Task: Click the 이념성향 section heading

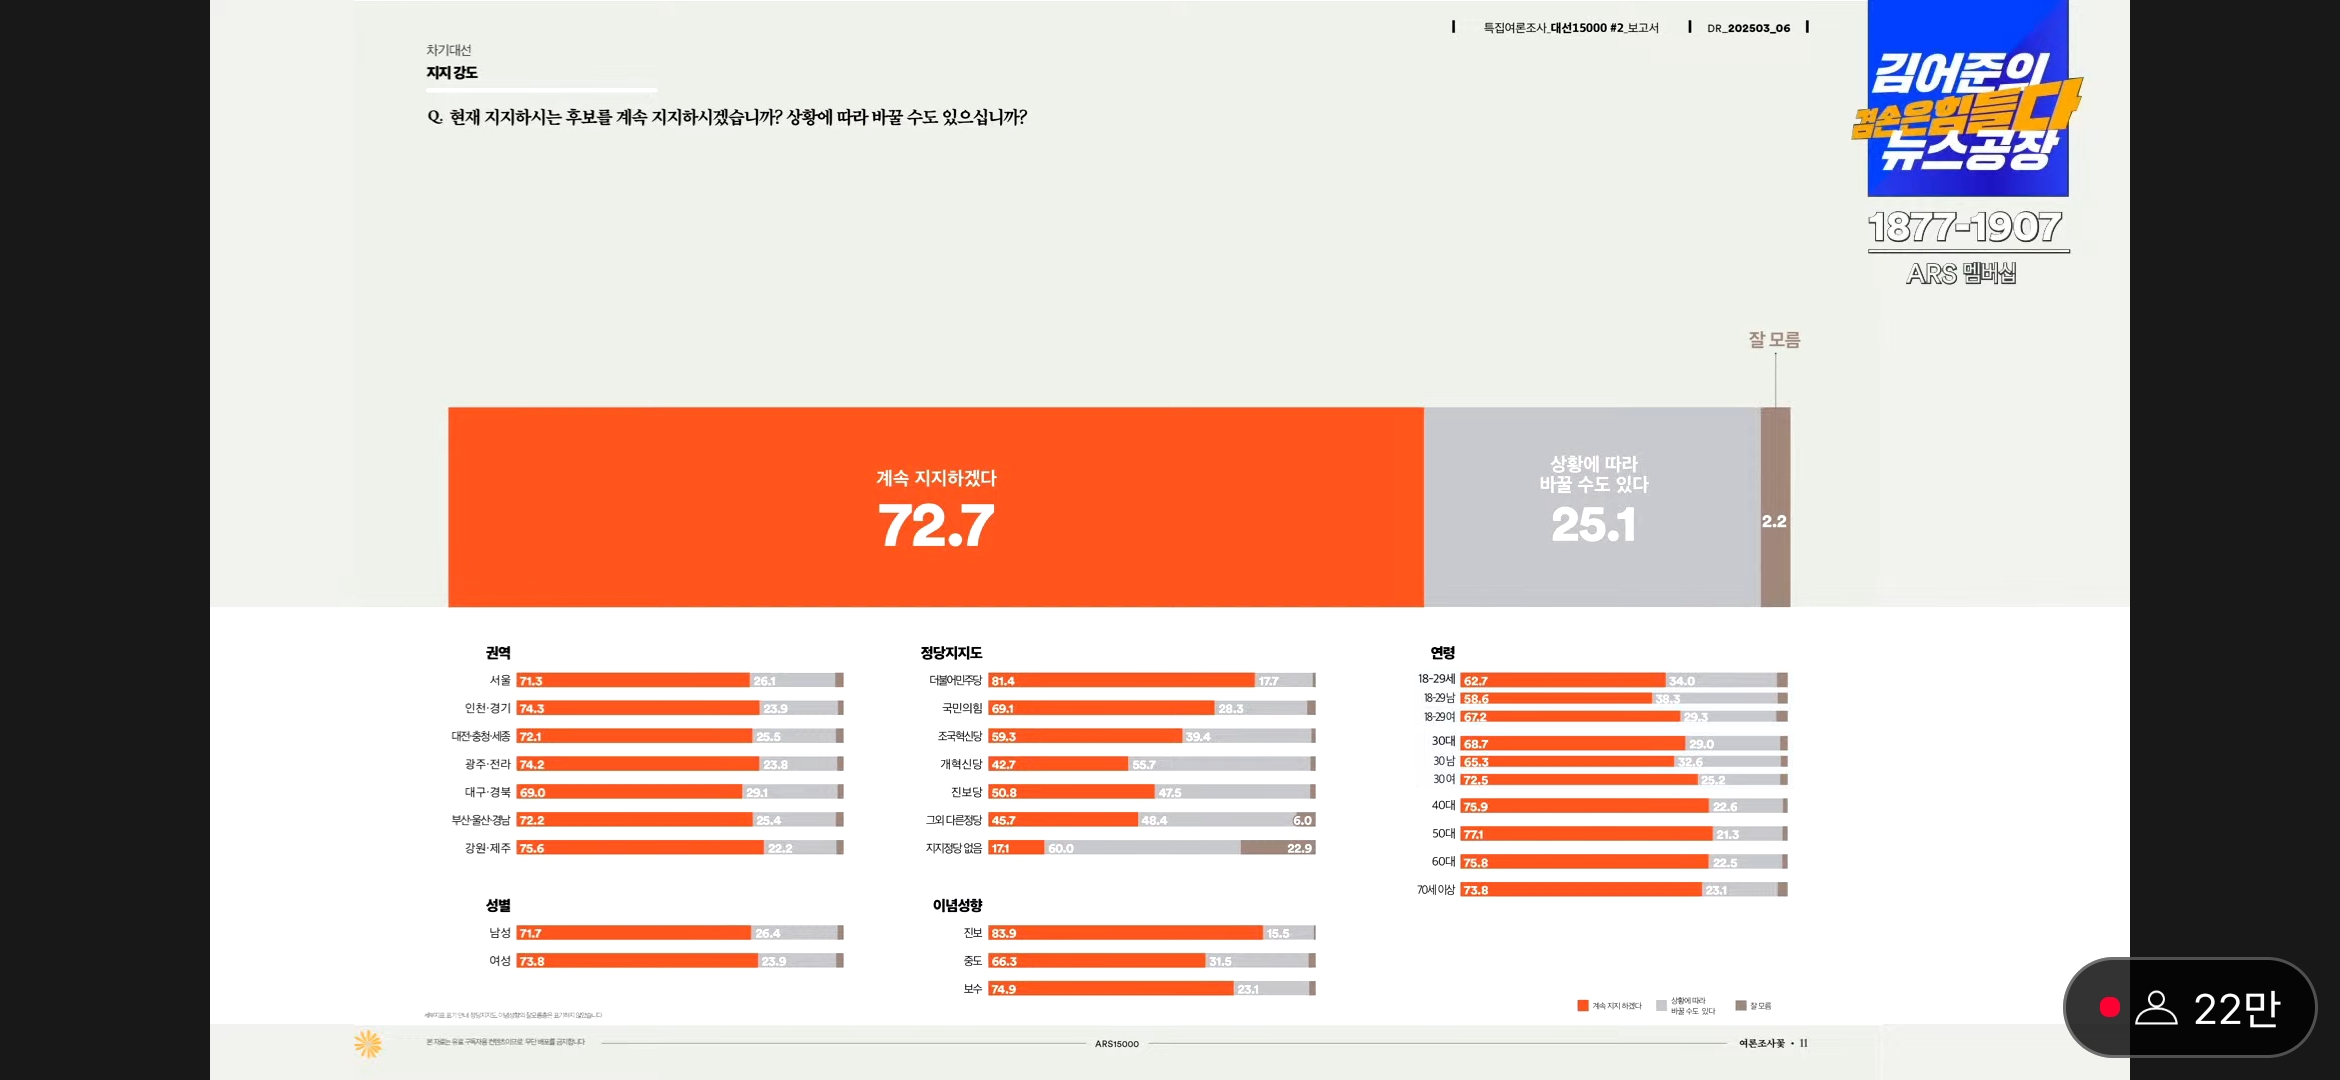Action: (x=957, y=905)
